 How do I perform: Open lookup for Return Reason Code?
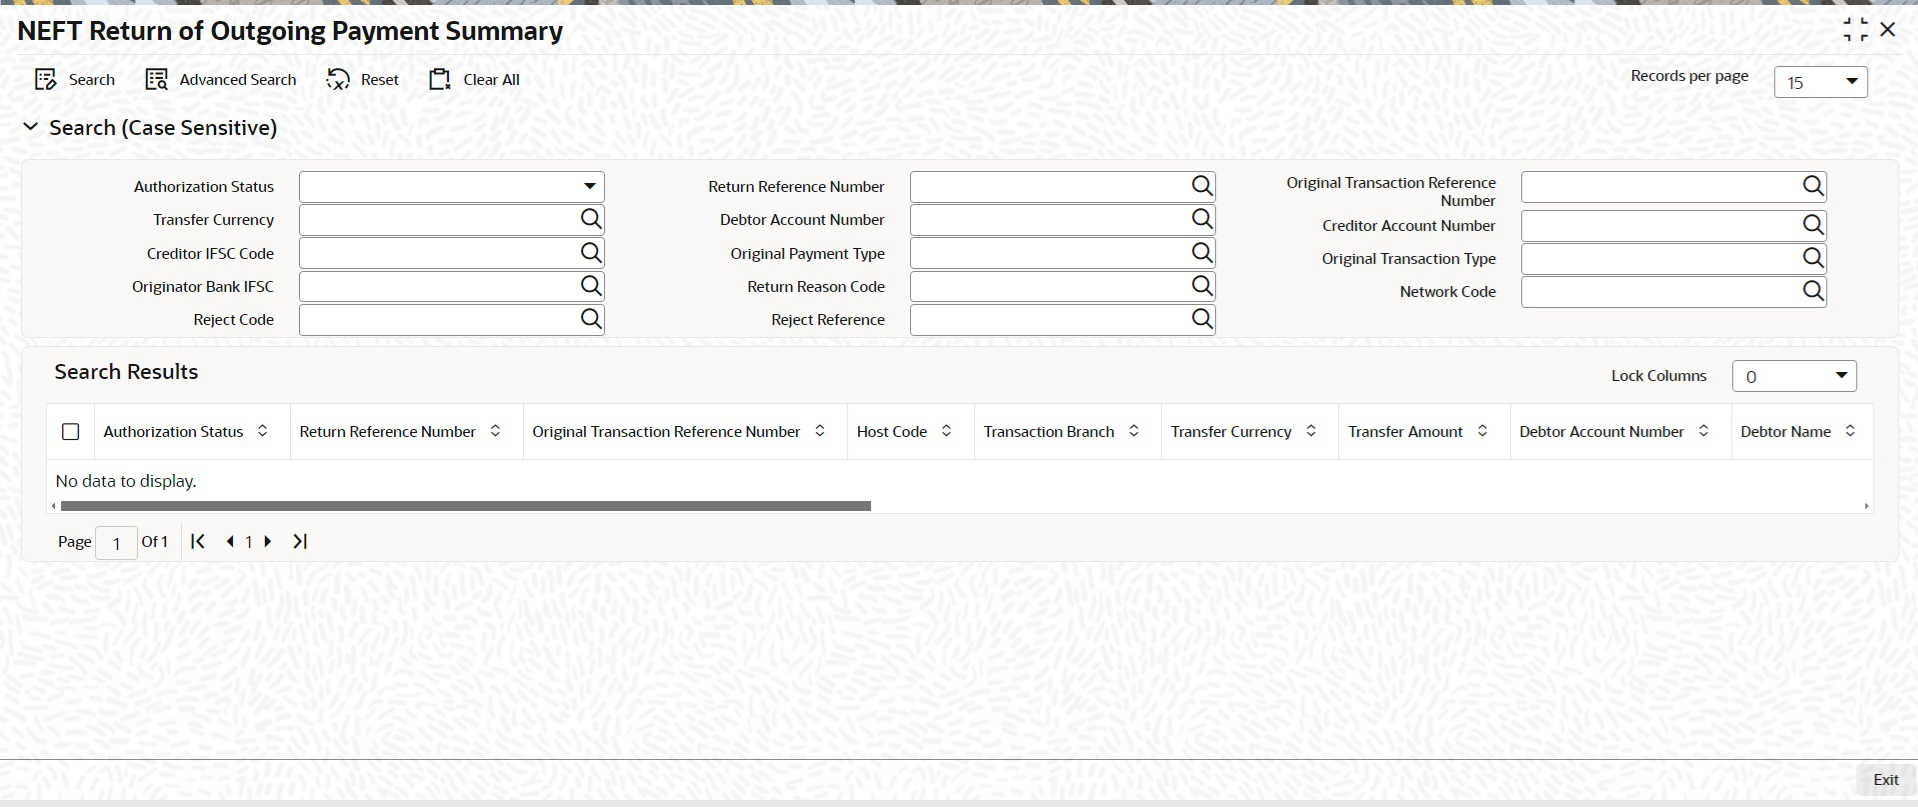[1202, 286]
